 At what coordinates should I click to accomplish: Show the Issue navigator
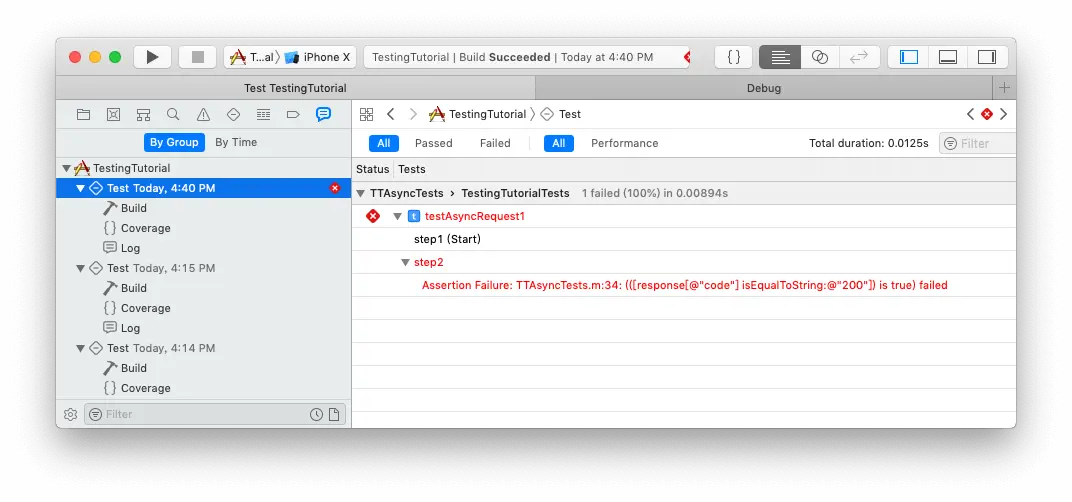203,114
